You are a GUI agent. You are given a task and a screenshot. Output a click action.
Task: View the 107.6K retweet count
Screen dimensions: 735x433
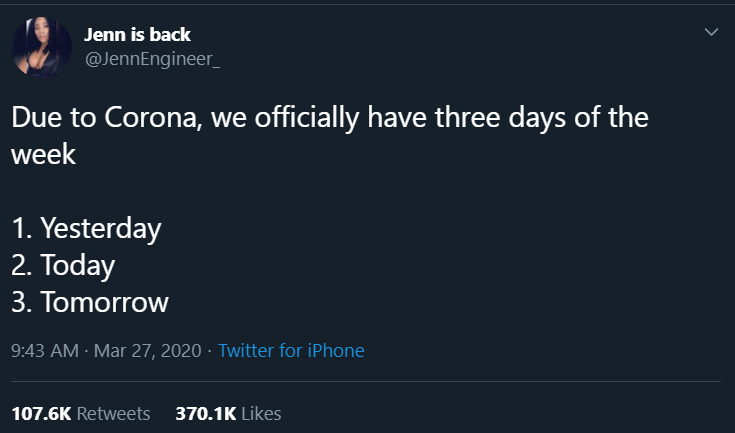[41, 413]
